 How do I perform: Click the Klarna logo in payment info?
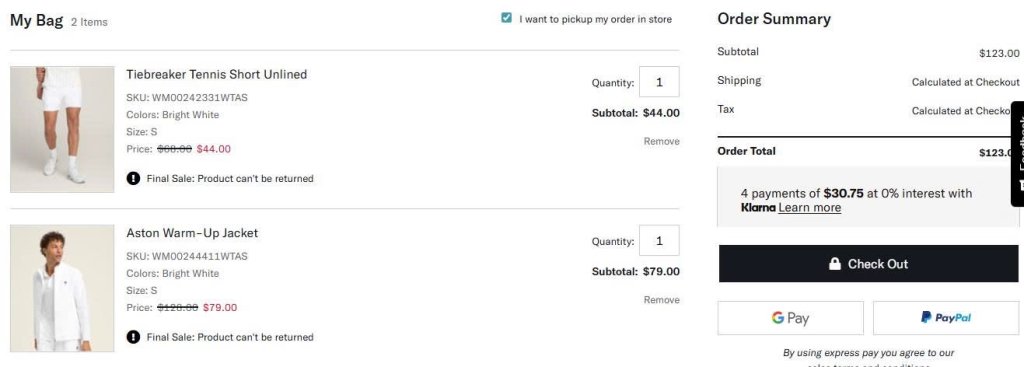coord(758,208)
